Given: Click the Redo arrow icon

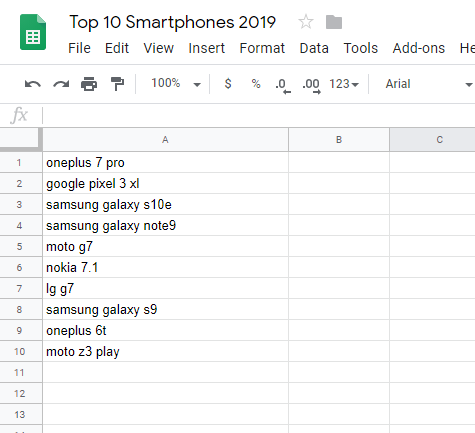Looking at the screenshot, I should click(61, 84).
